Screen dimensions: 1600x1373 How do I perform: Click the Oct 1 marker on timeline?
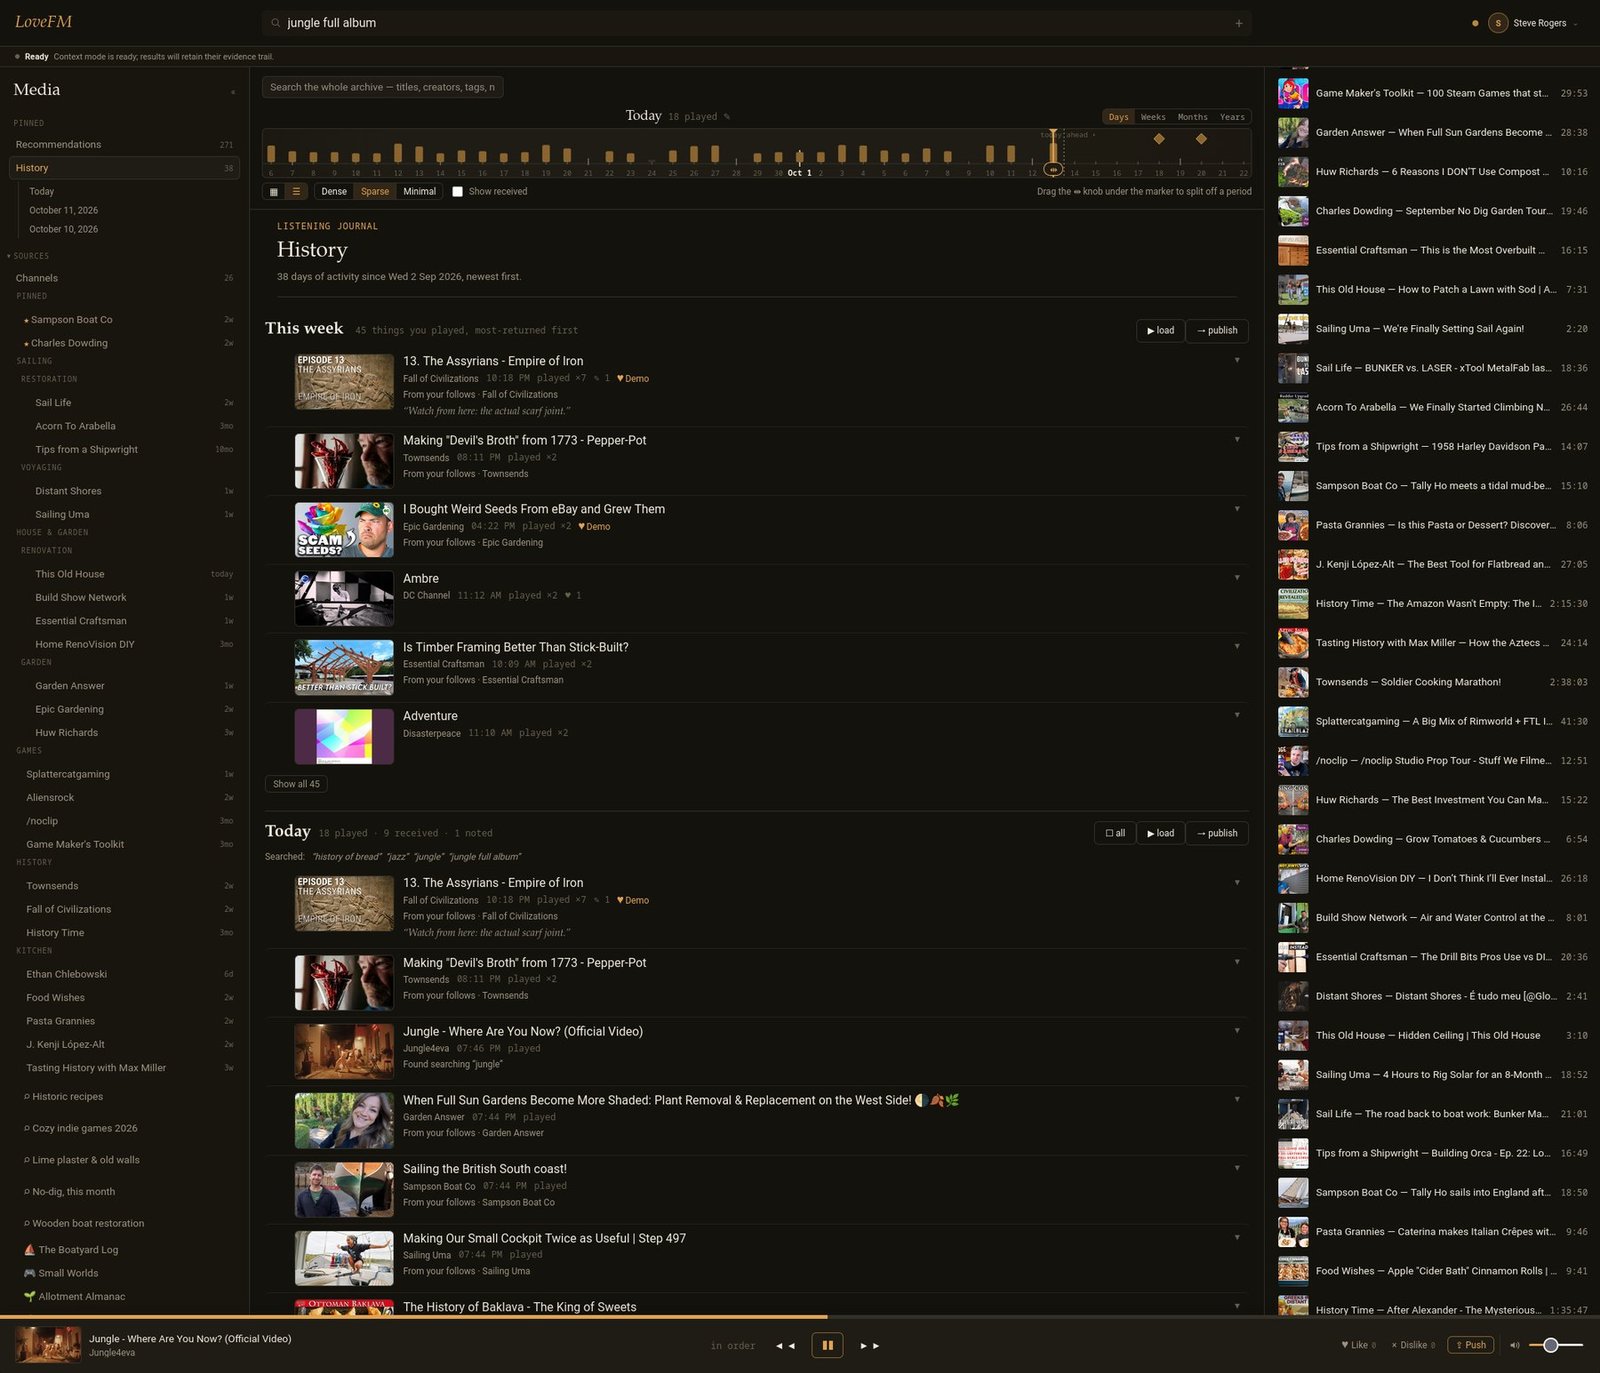[x=799, y=173]
